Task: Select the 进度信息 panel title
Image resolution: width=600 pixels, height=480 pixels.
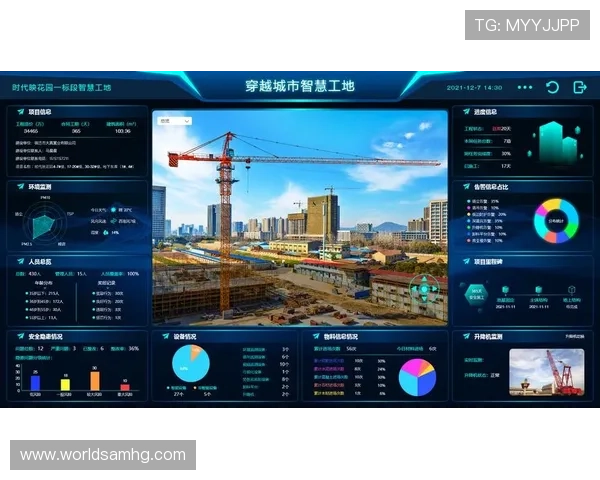Action: [485, 112]
